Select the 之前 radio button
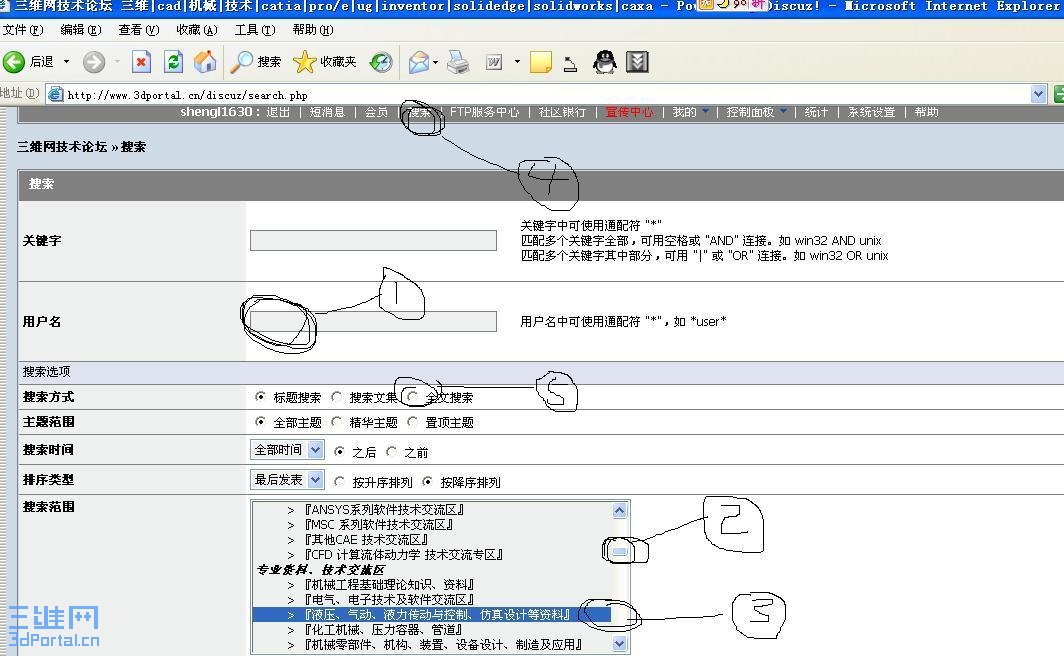Image resolution: width=1064 pixels, height=656 pixels. pos(392,451)
